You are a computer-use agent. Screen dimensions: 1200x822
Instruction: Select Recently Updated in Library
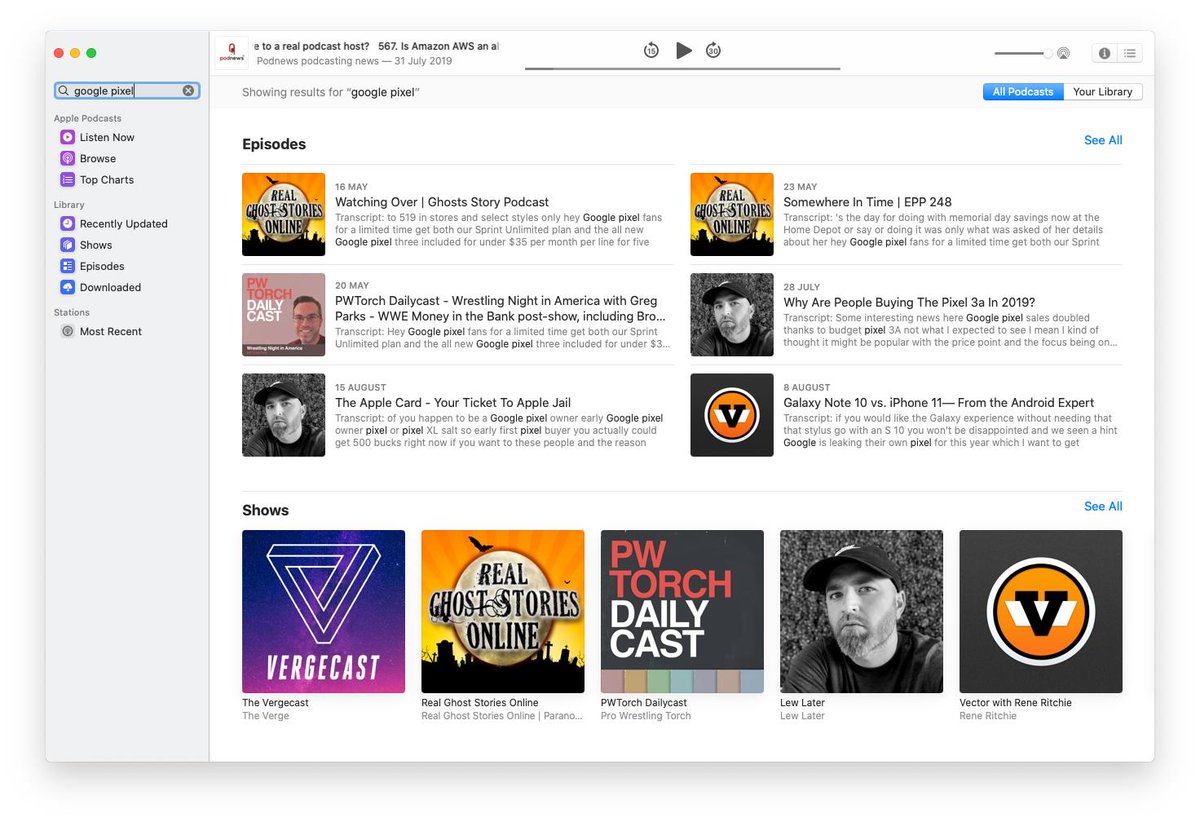click(123, 224)
